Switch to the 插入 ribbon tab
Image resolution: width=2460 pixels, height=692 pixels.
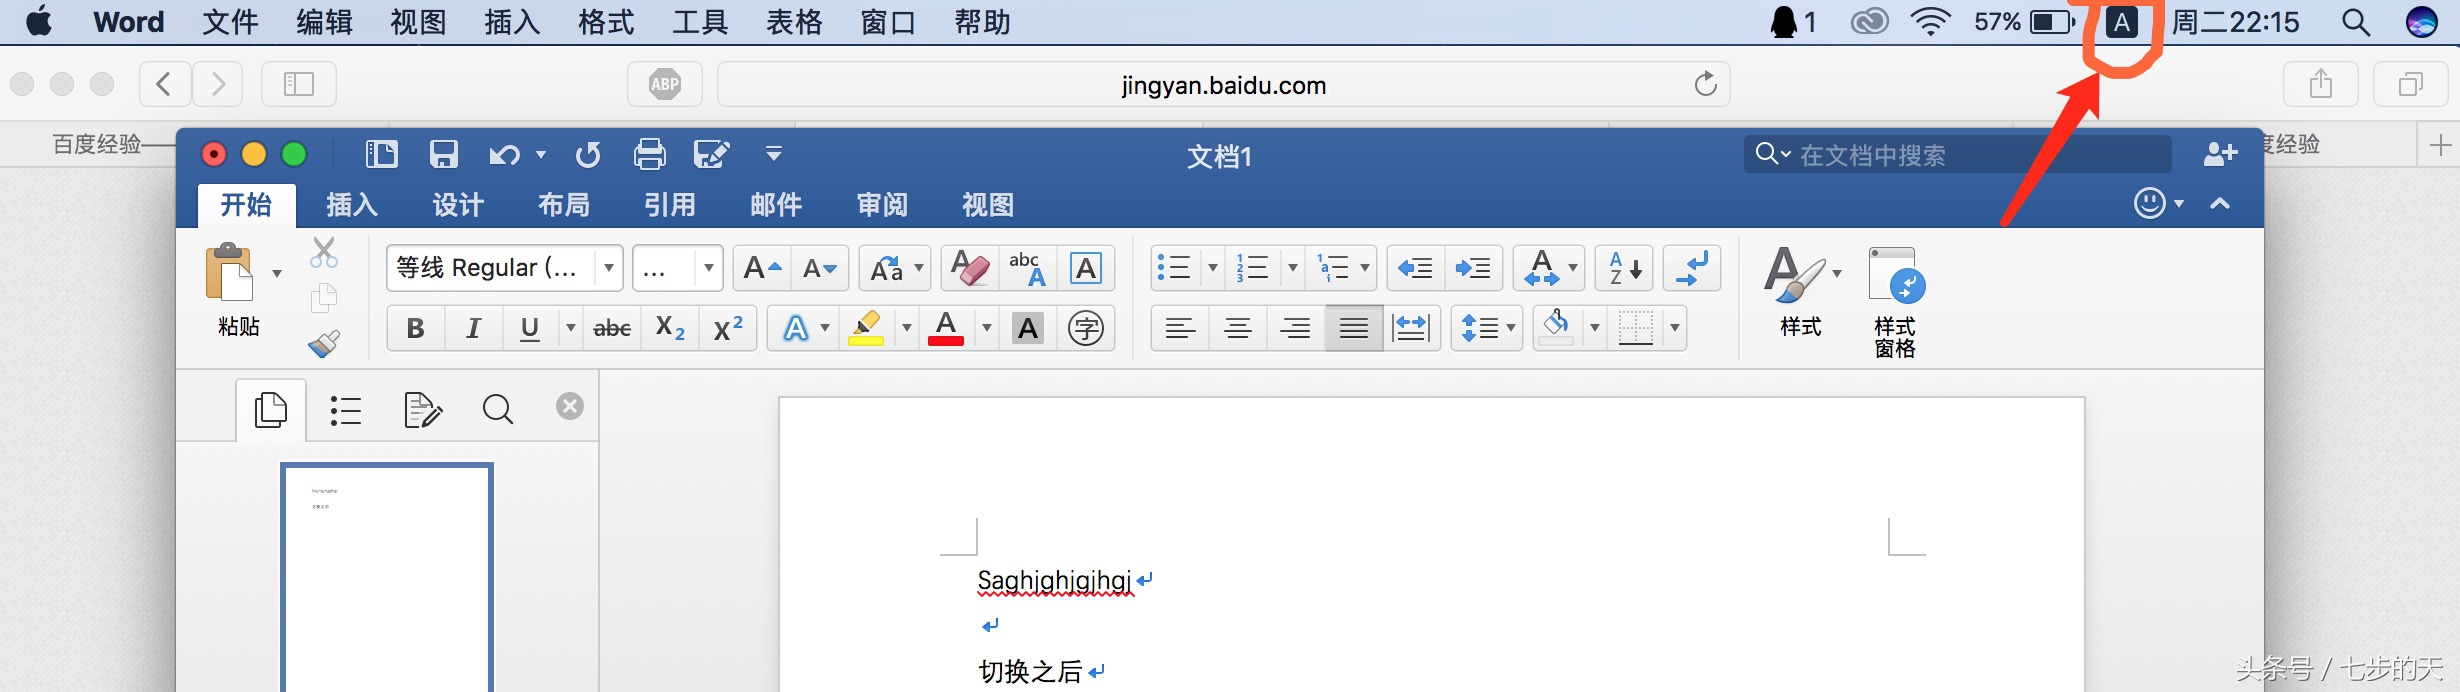352,205
